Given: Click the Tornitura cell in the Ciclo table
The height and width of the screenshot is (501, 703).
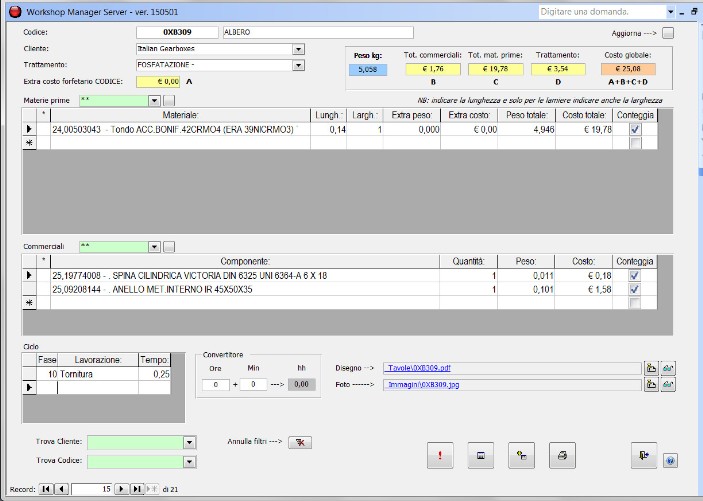Looking at the screenshot, I should pos(98,374).
